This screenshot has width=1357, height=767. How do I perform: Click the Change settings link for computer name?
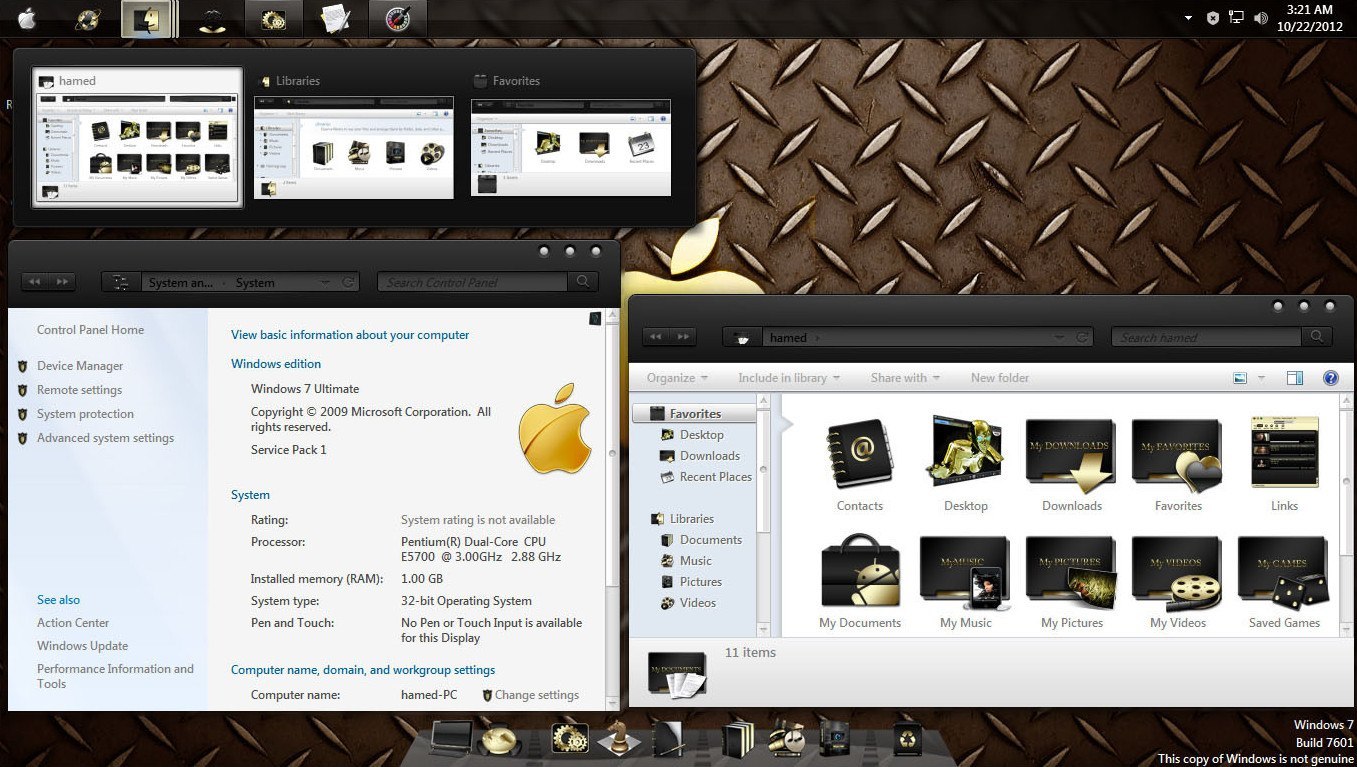(537, 694)
